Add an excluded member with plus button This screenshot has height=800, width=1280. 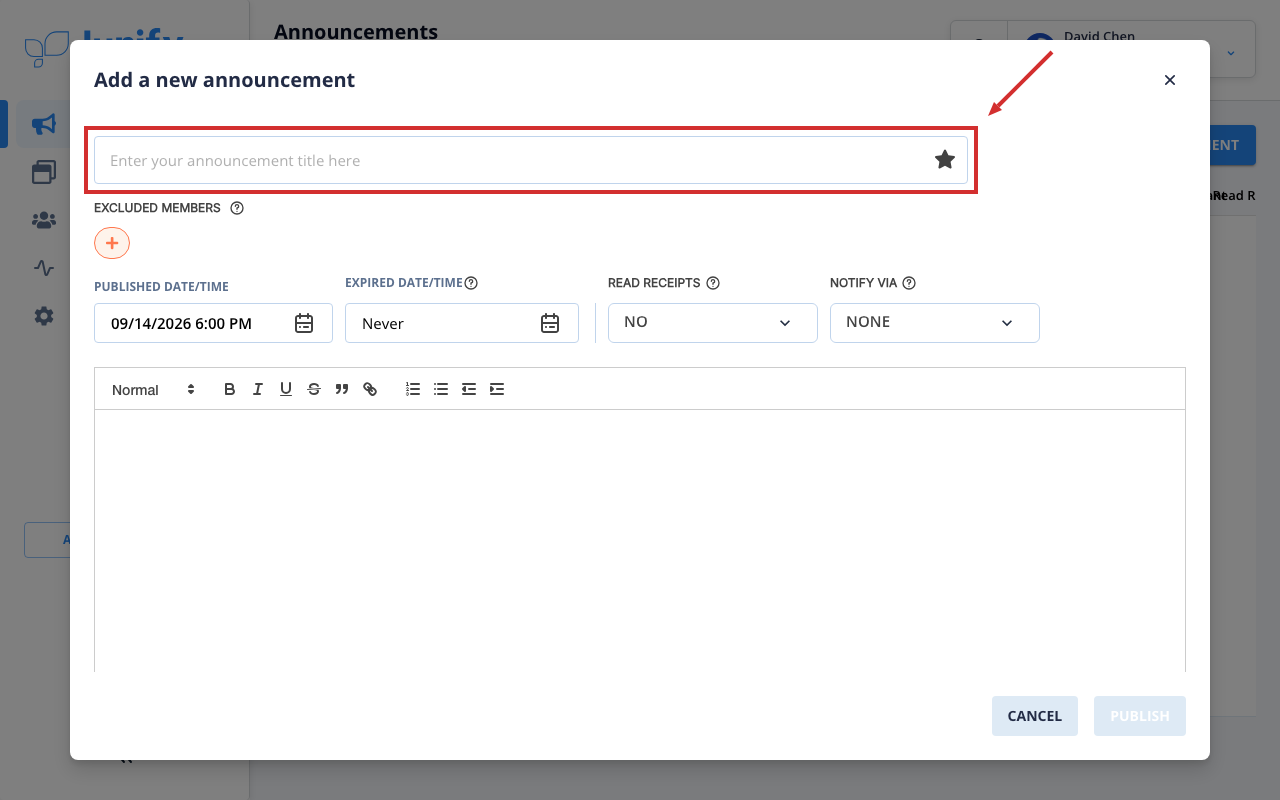[x=112, y=243]
